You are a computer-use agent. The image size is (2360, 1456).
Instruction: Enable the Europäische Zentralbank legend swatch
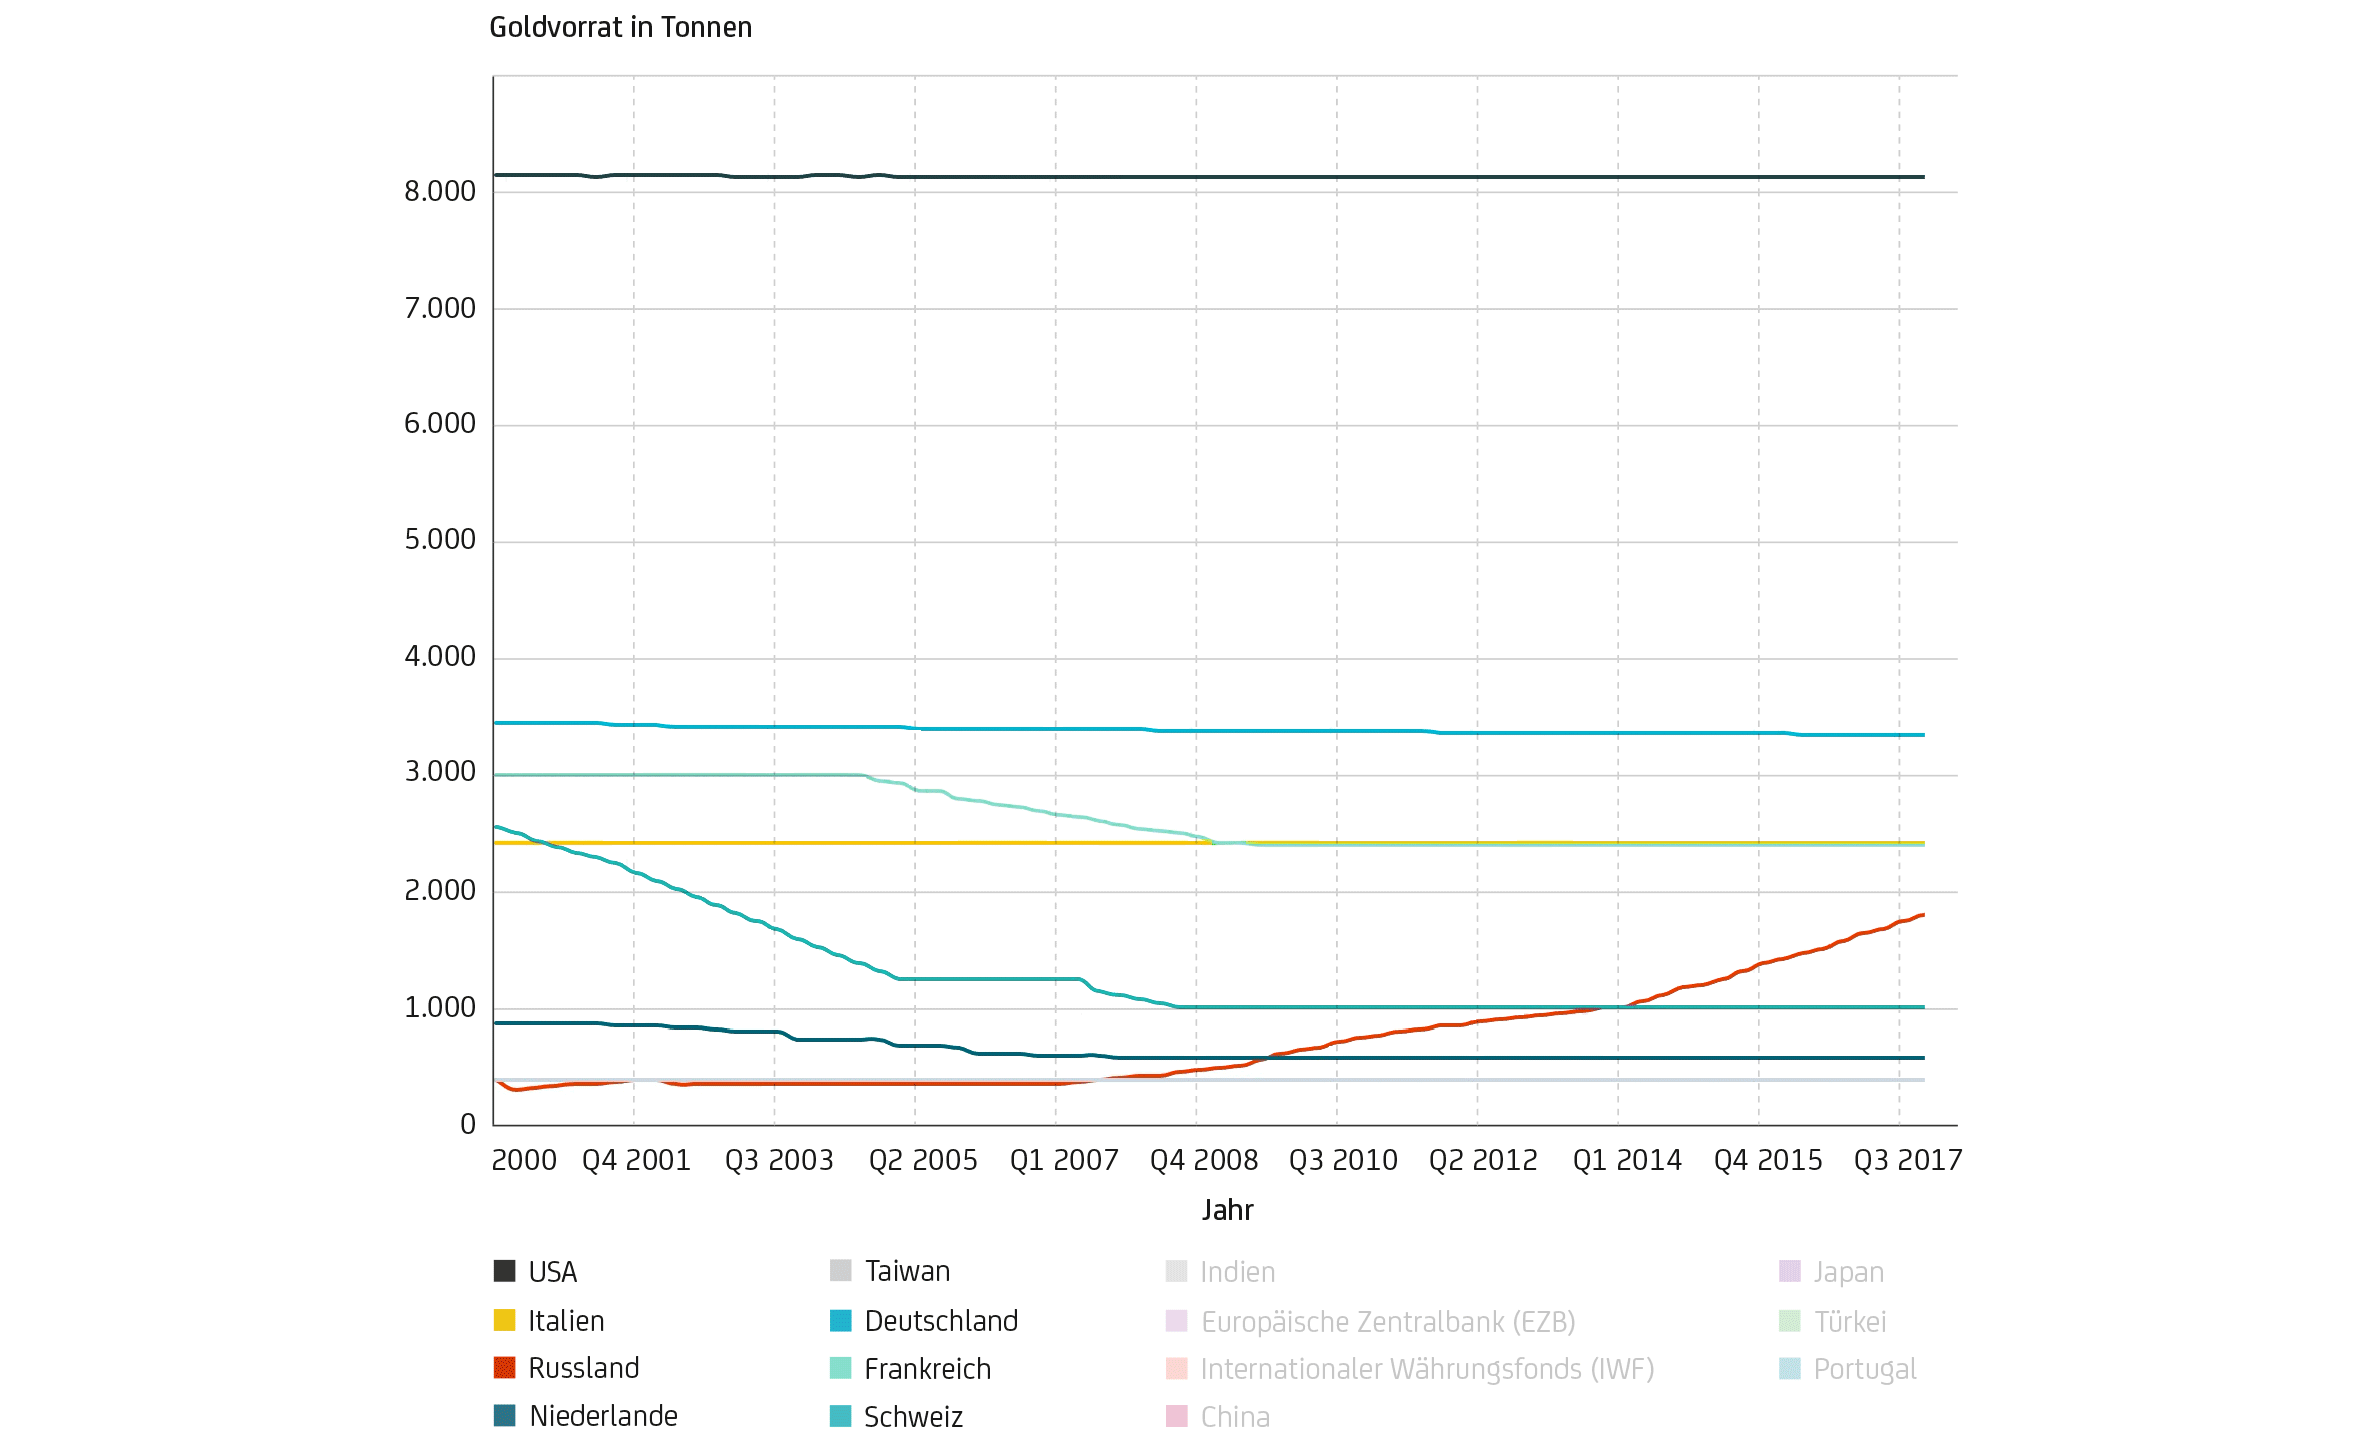tap(1177, 1320)
